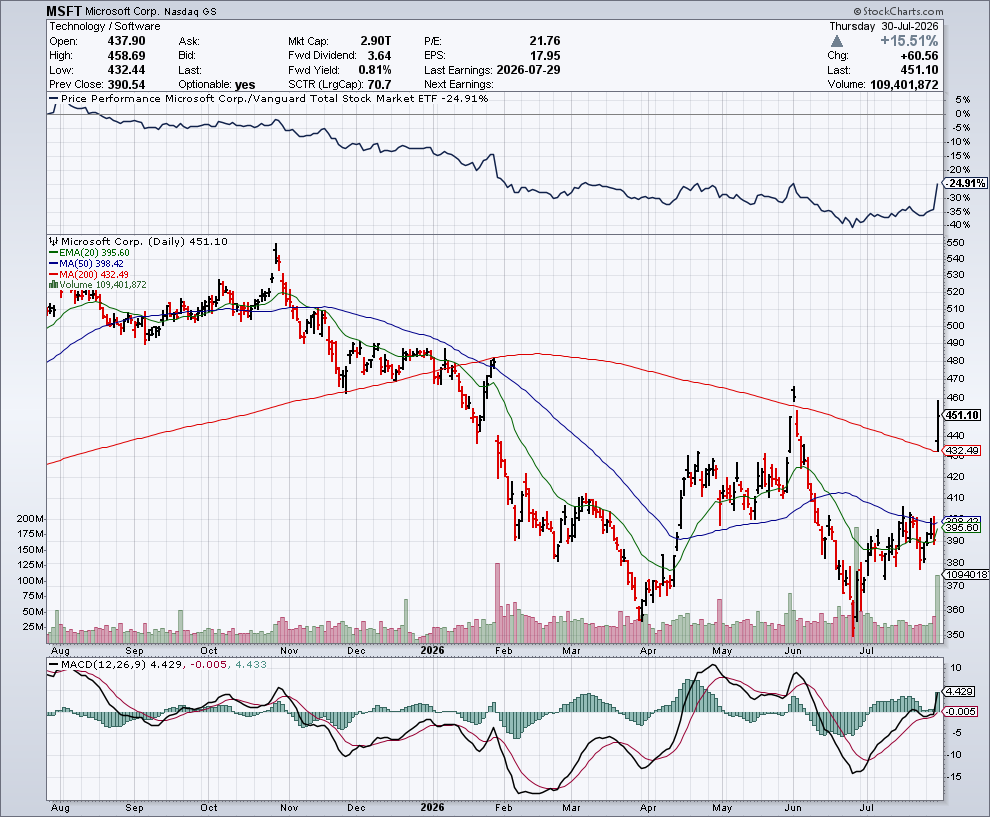Click the Microsoft Corp. company name
The height and width of the screenshot is (817, 990).
tap(122, 12)
